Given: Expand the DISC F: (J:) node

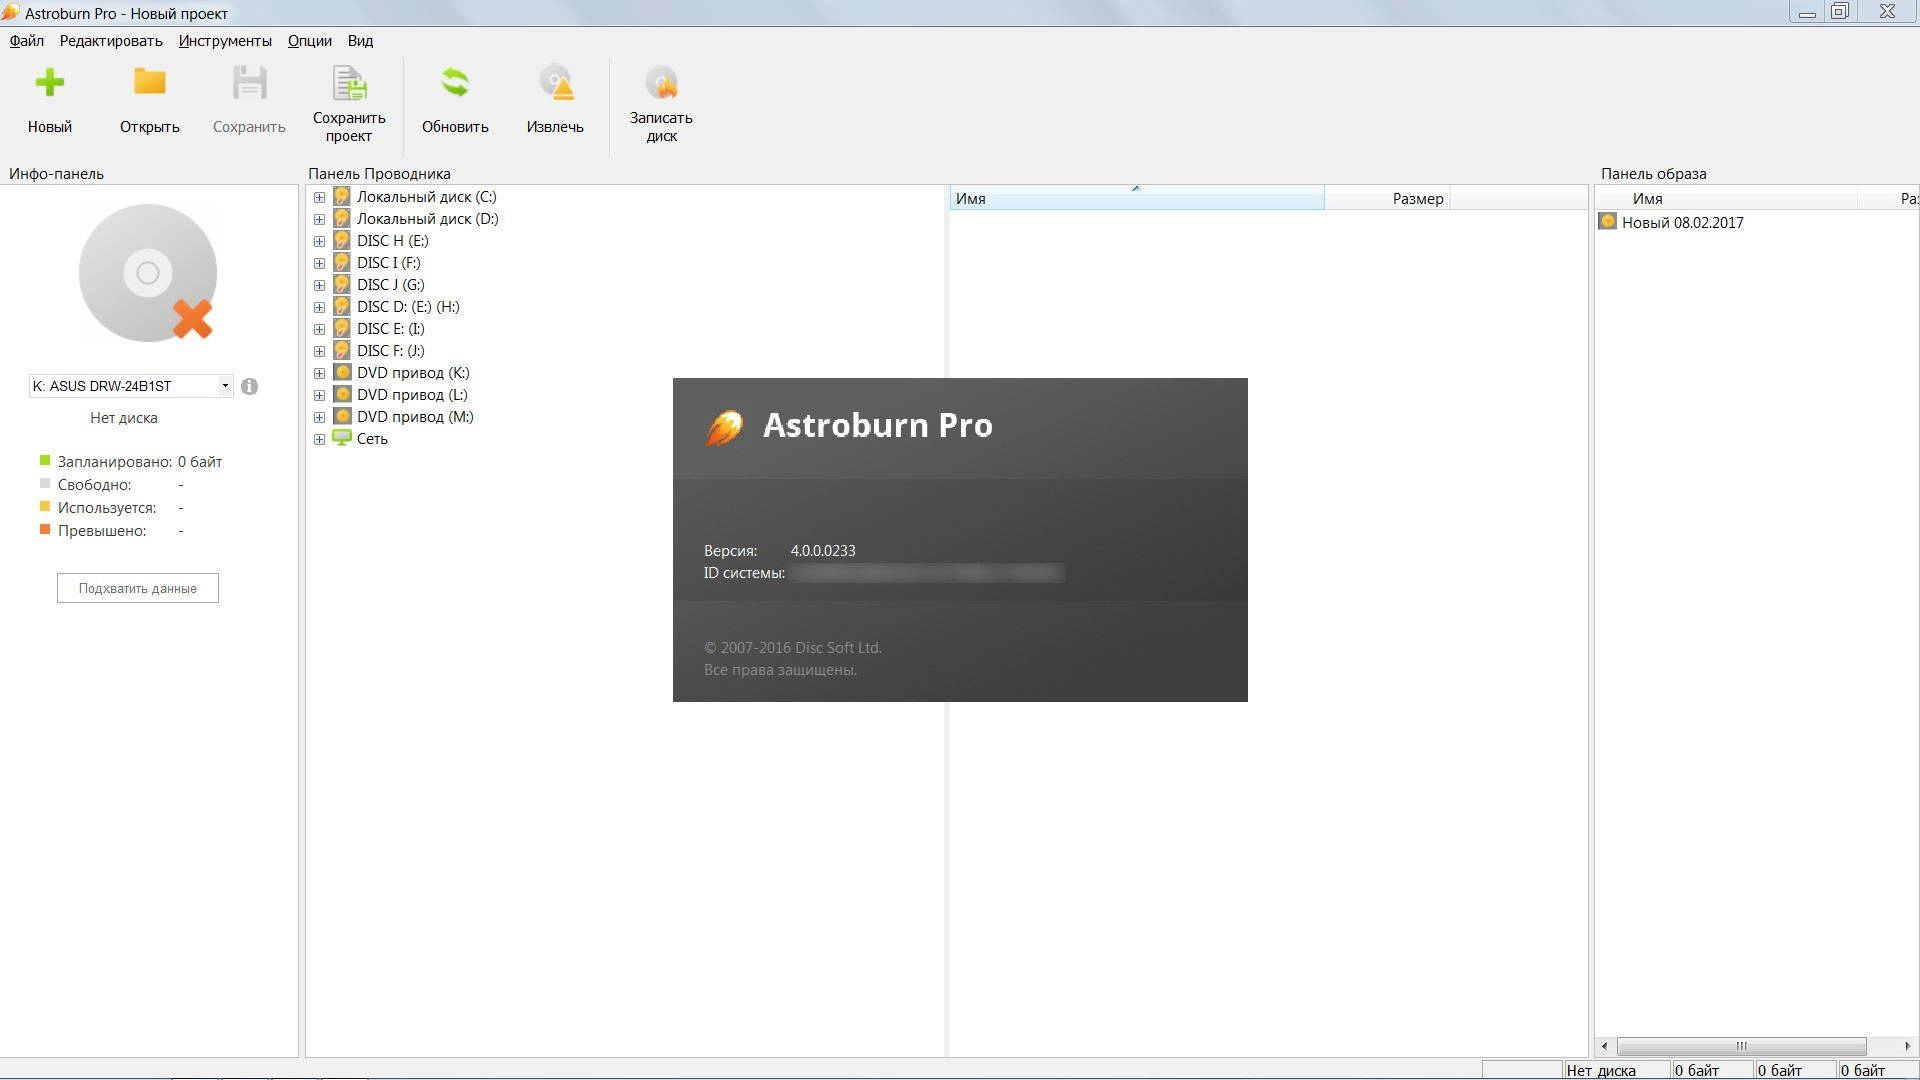Looking at the screenshot, I should click(x=319, y=351).
